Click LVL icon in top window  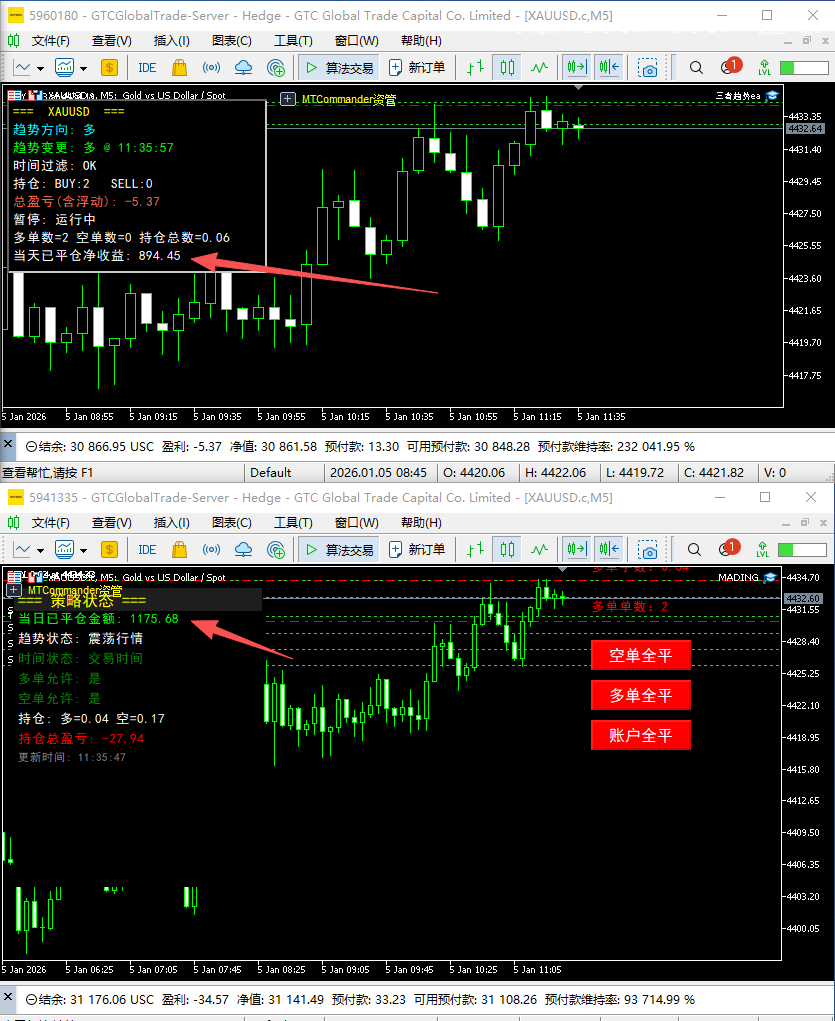tap(765, 68)
